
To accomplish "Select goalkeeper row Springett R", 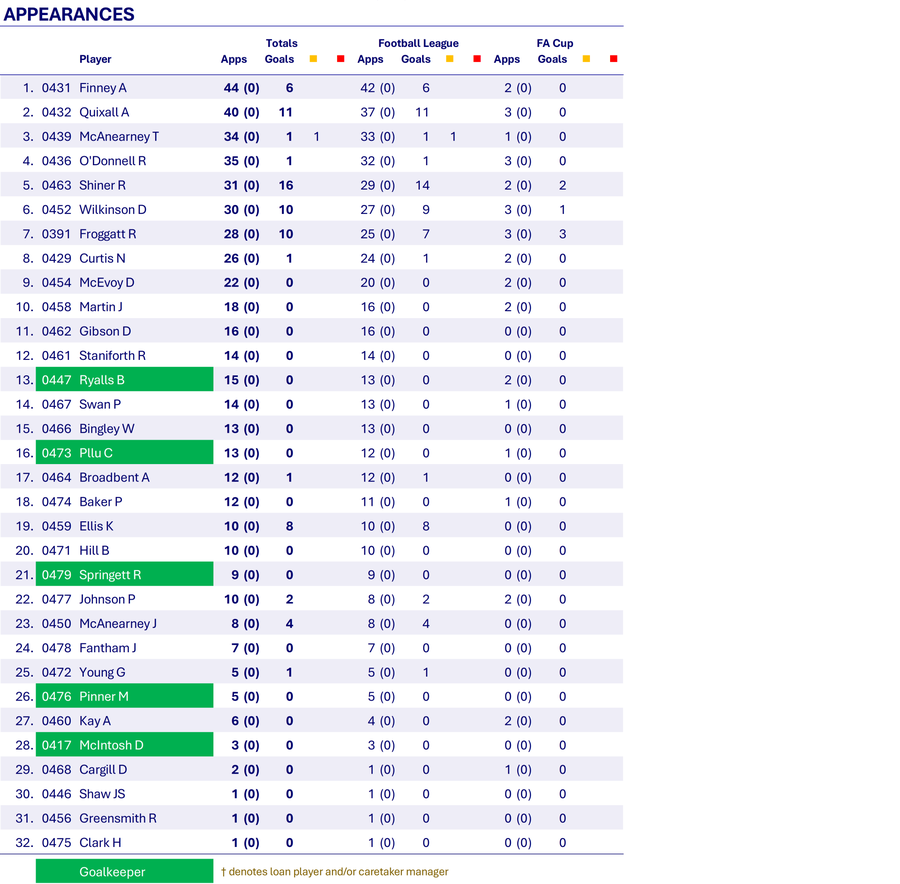I will point(125,574).
